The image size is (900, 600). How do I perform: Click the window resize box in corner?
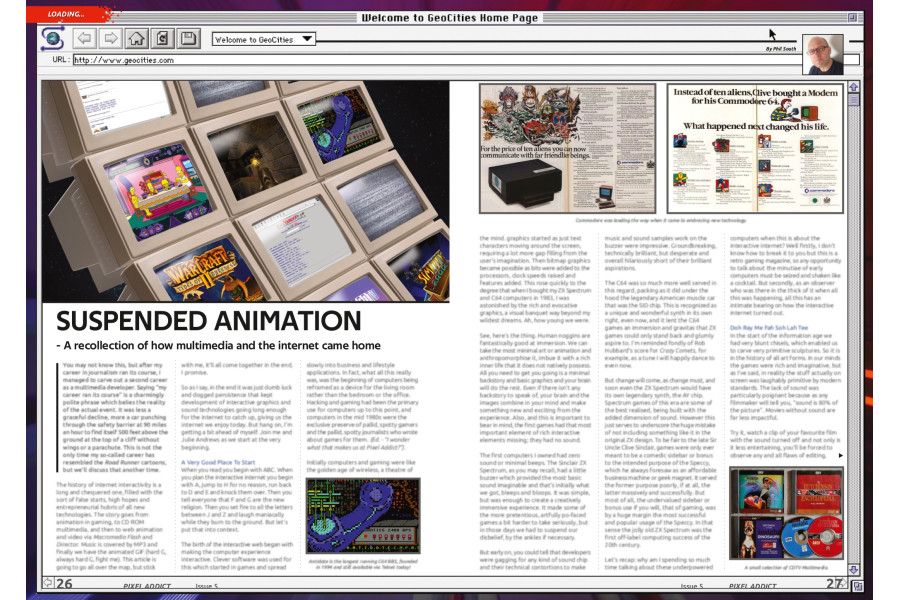[x=858, y=586]
